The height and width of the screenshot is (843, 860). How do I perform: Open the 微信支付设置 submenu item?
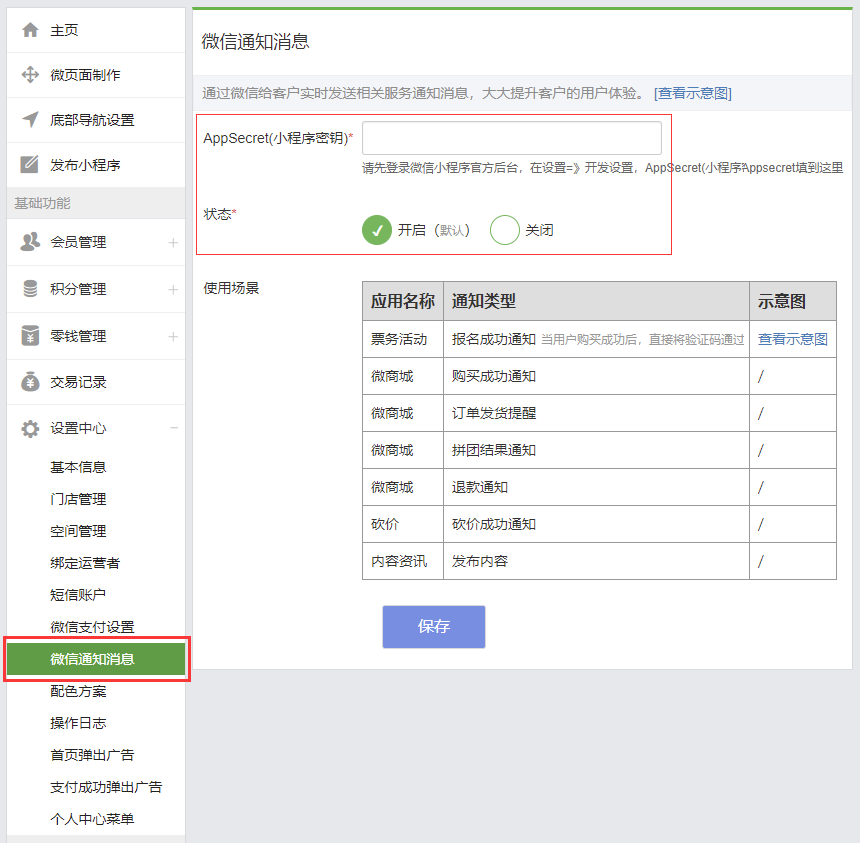click(x=92, y=627)
